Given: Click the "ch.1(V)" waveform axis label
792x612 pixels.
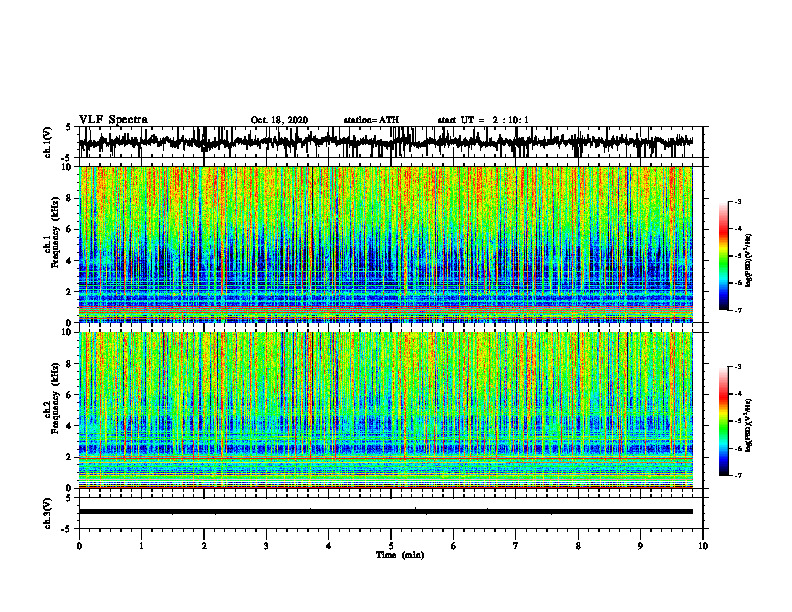Looking at the screenshot, I should click(48, 142).
